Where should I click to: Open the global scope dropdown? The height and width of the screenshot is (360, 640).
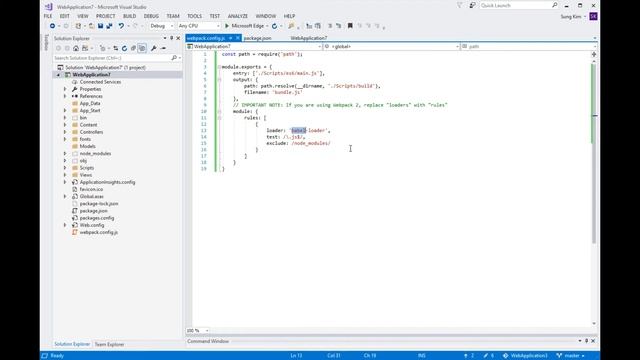coord(391,47)
